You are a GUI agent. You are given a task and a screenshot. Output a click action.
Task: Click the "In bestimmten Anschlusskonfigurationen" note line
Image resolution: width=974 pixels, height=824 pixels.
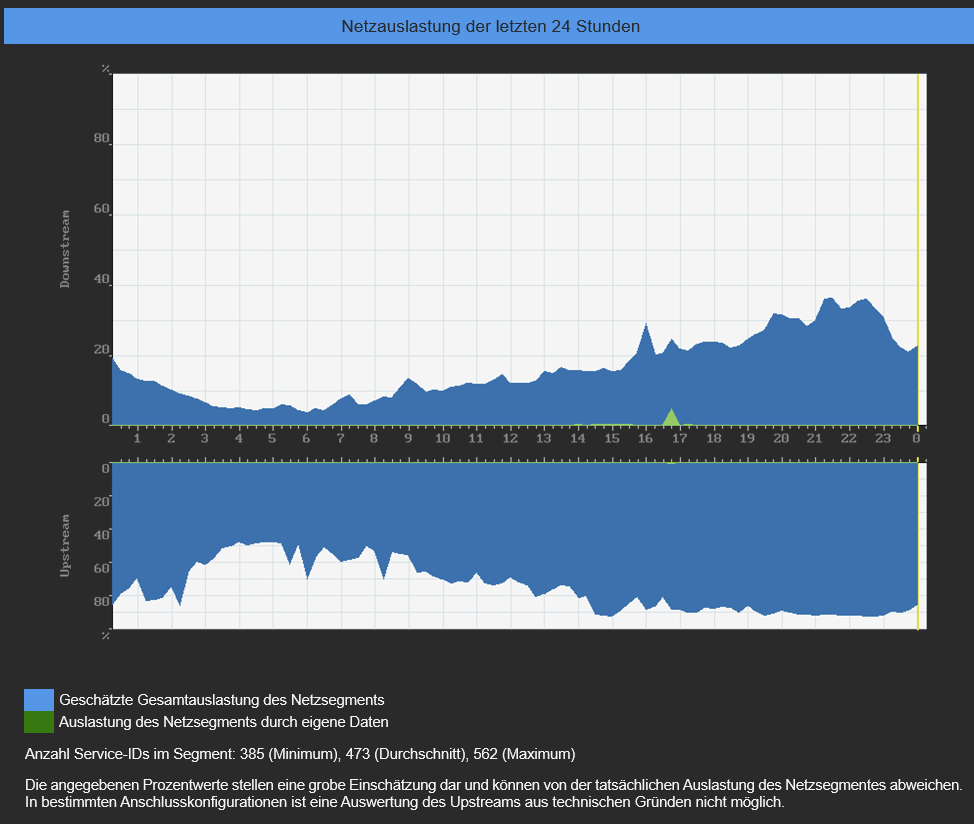click(404, 802)
